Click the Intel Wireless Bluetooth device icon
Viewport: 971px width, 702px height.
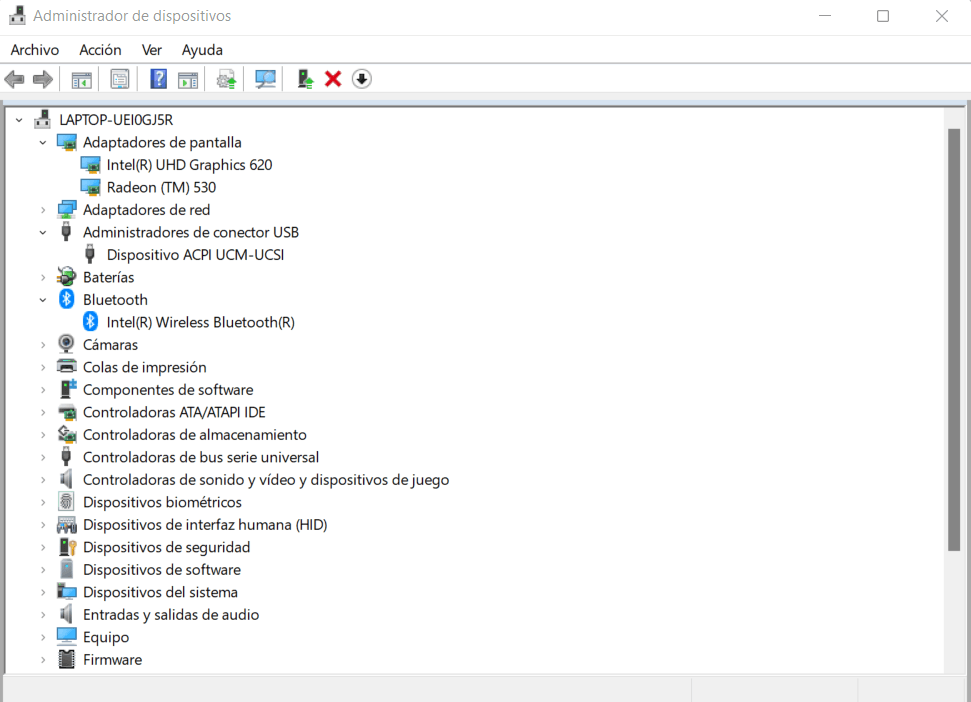tap(90, 322)
